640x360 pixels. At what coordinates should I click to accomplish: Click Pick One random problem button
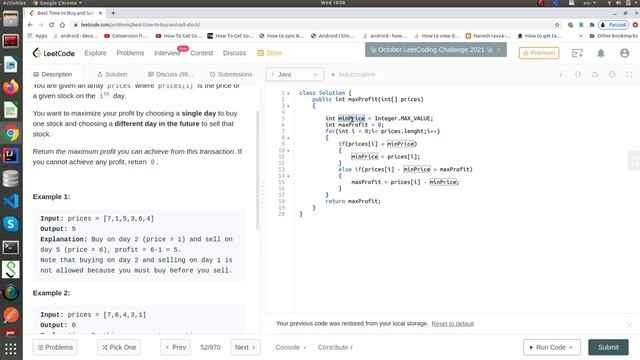click(x=119, y=347)
